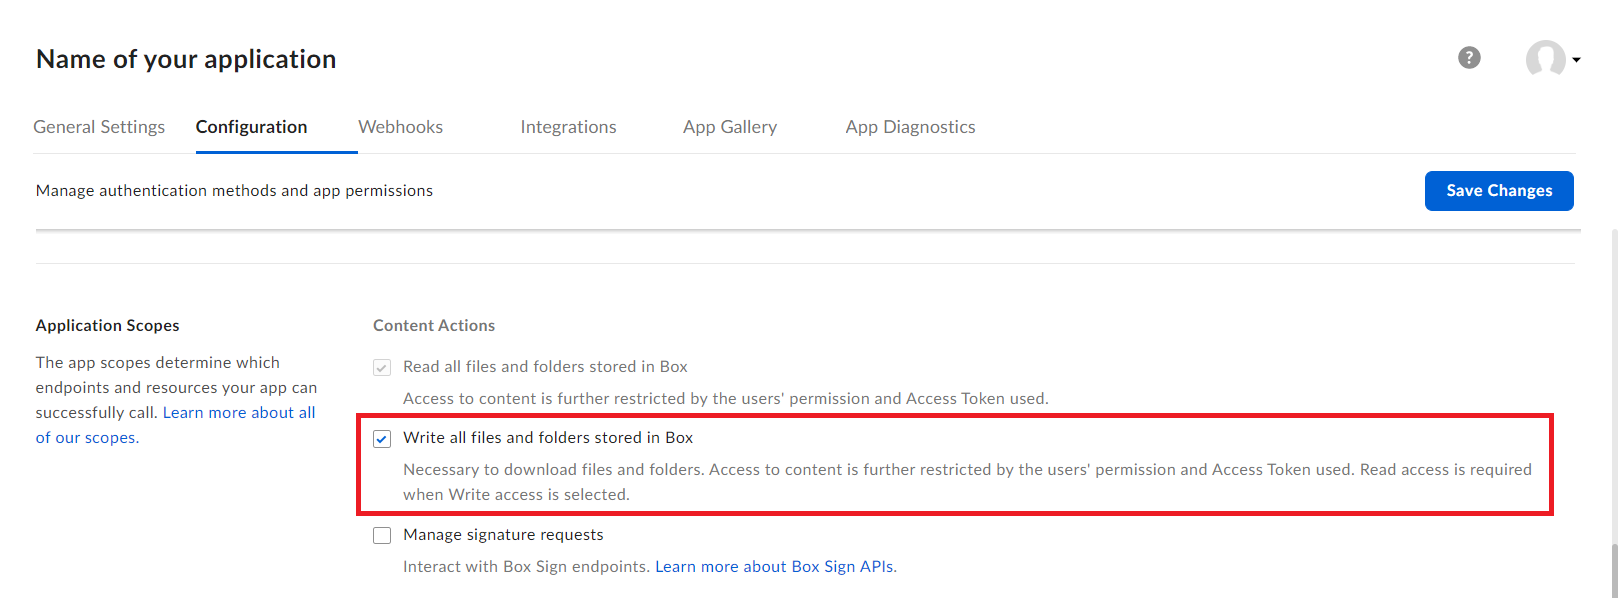Viewport: 1618px width, 598px height.
Task: Follow the Learn more about Box Sign APIs link
Action: pos(775,567)
